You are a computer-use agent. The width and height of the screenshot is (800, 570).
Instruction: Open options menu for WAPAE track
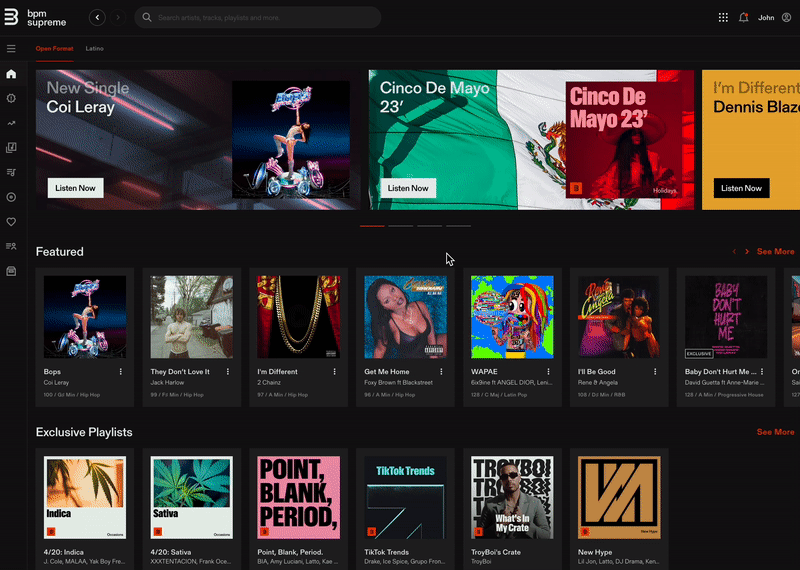pyautogui.click(x=548, y=371)
